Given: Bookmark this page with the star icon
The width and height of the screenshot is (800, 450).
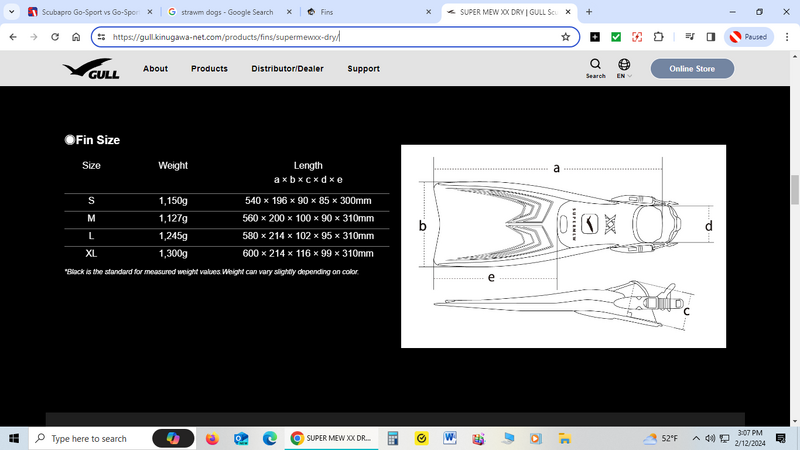Looking at the screenshot, I should pos(565,37).
